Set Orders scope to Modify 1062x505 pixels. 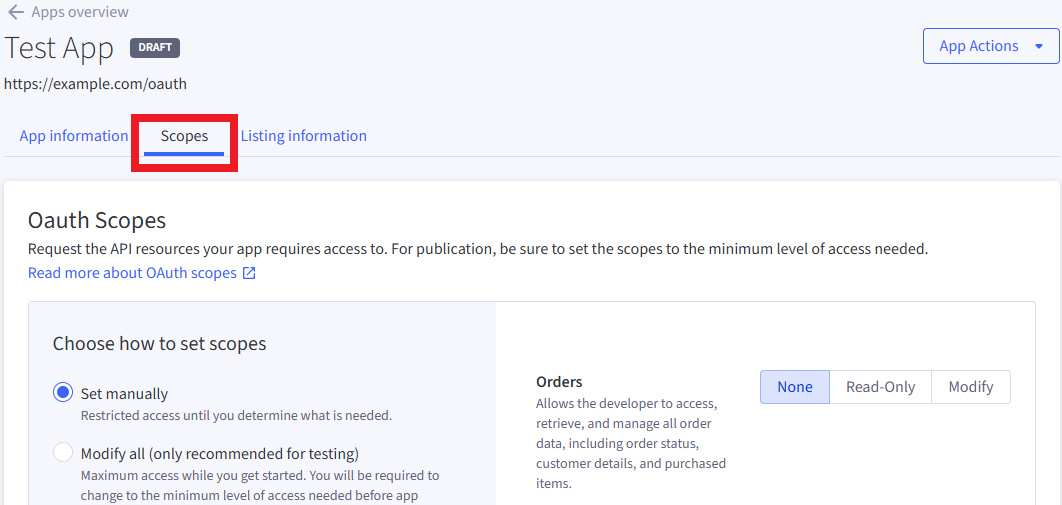970,387
